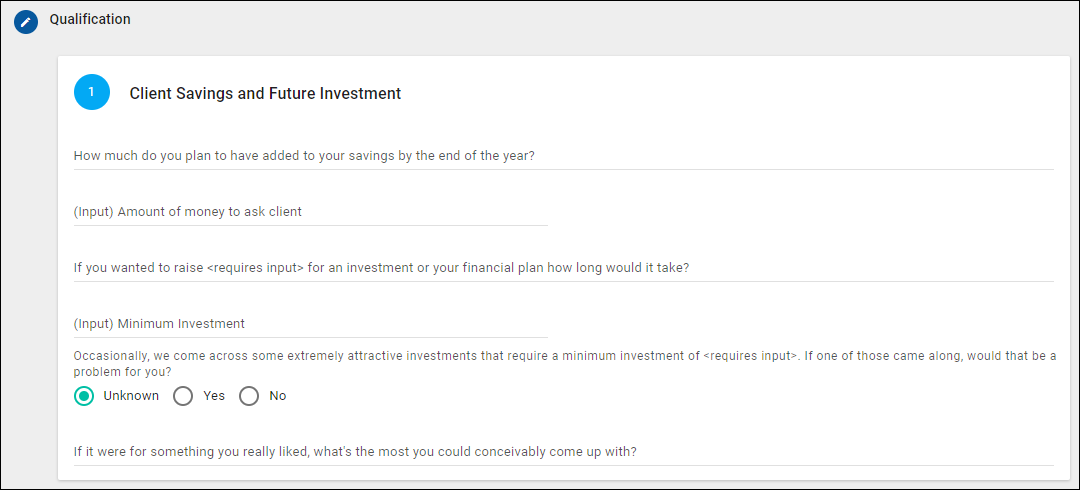Click the Minimum Investment input field
The height and width of the screenshot is (490, 1080).
pos(310,324)
